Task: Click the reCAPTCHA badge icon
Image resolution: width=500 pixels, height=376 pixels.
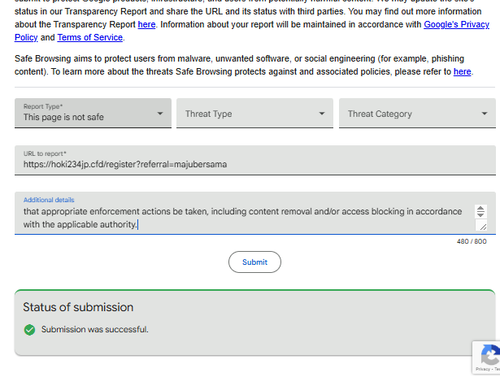Action: 490,356
